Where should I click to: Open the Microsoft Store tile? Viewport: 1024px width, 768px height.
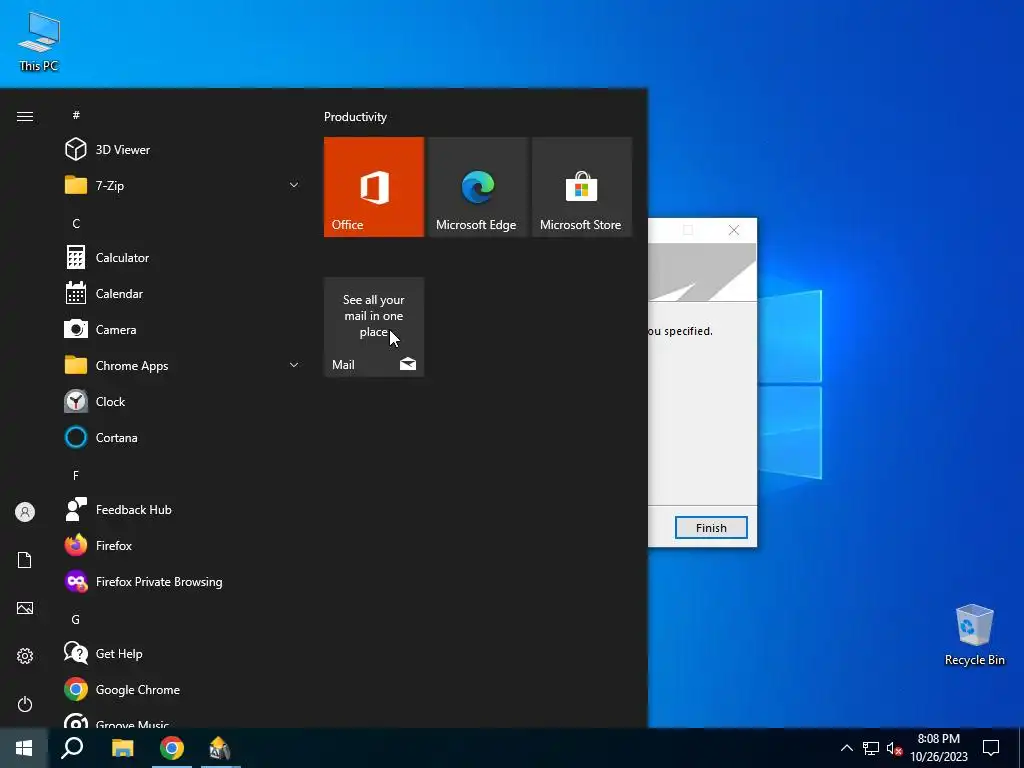point(582,187)
